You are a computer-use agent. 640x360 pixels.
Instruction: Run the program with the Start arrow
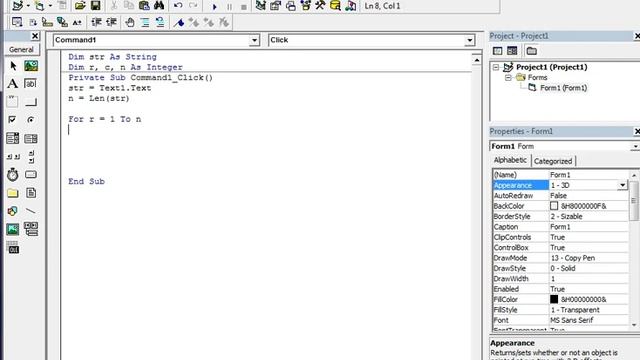[x=215, y=7]
